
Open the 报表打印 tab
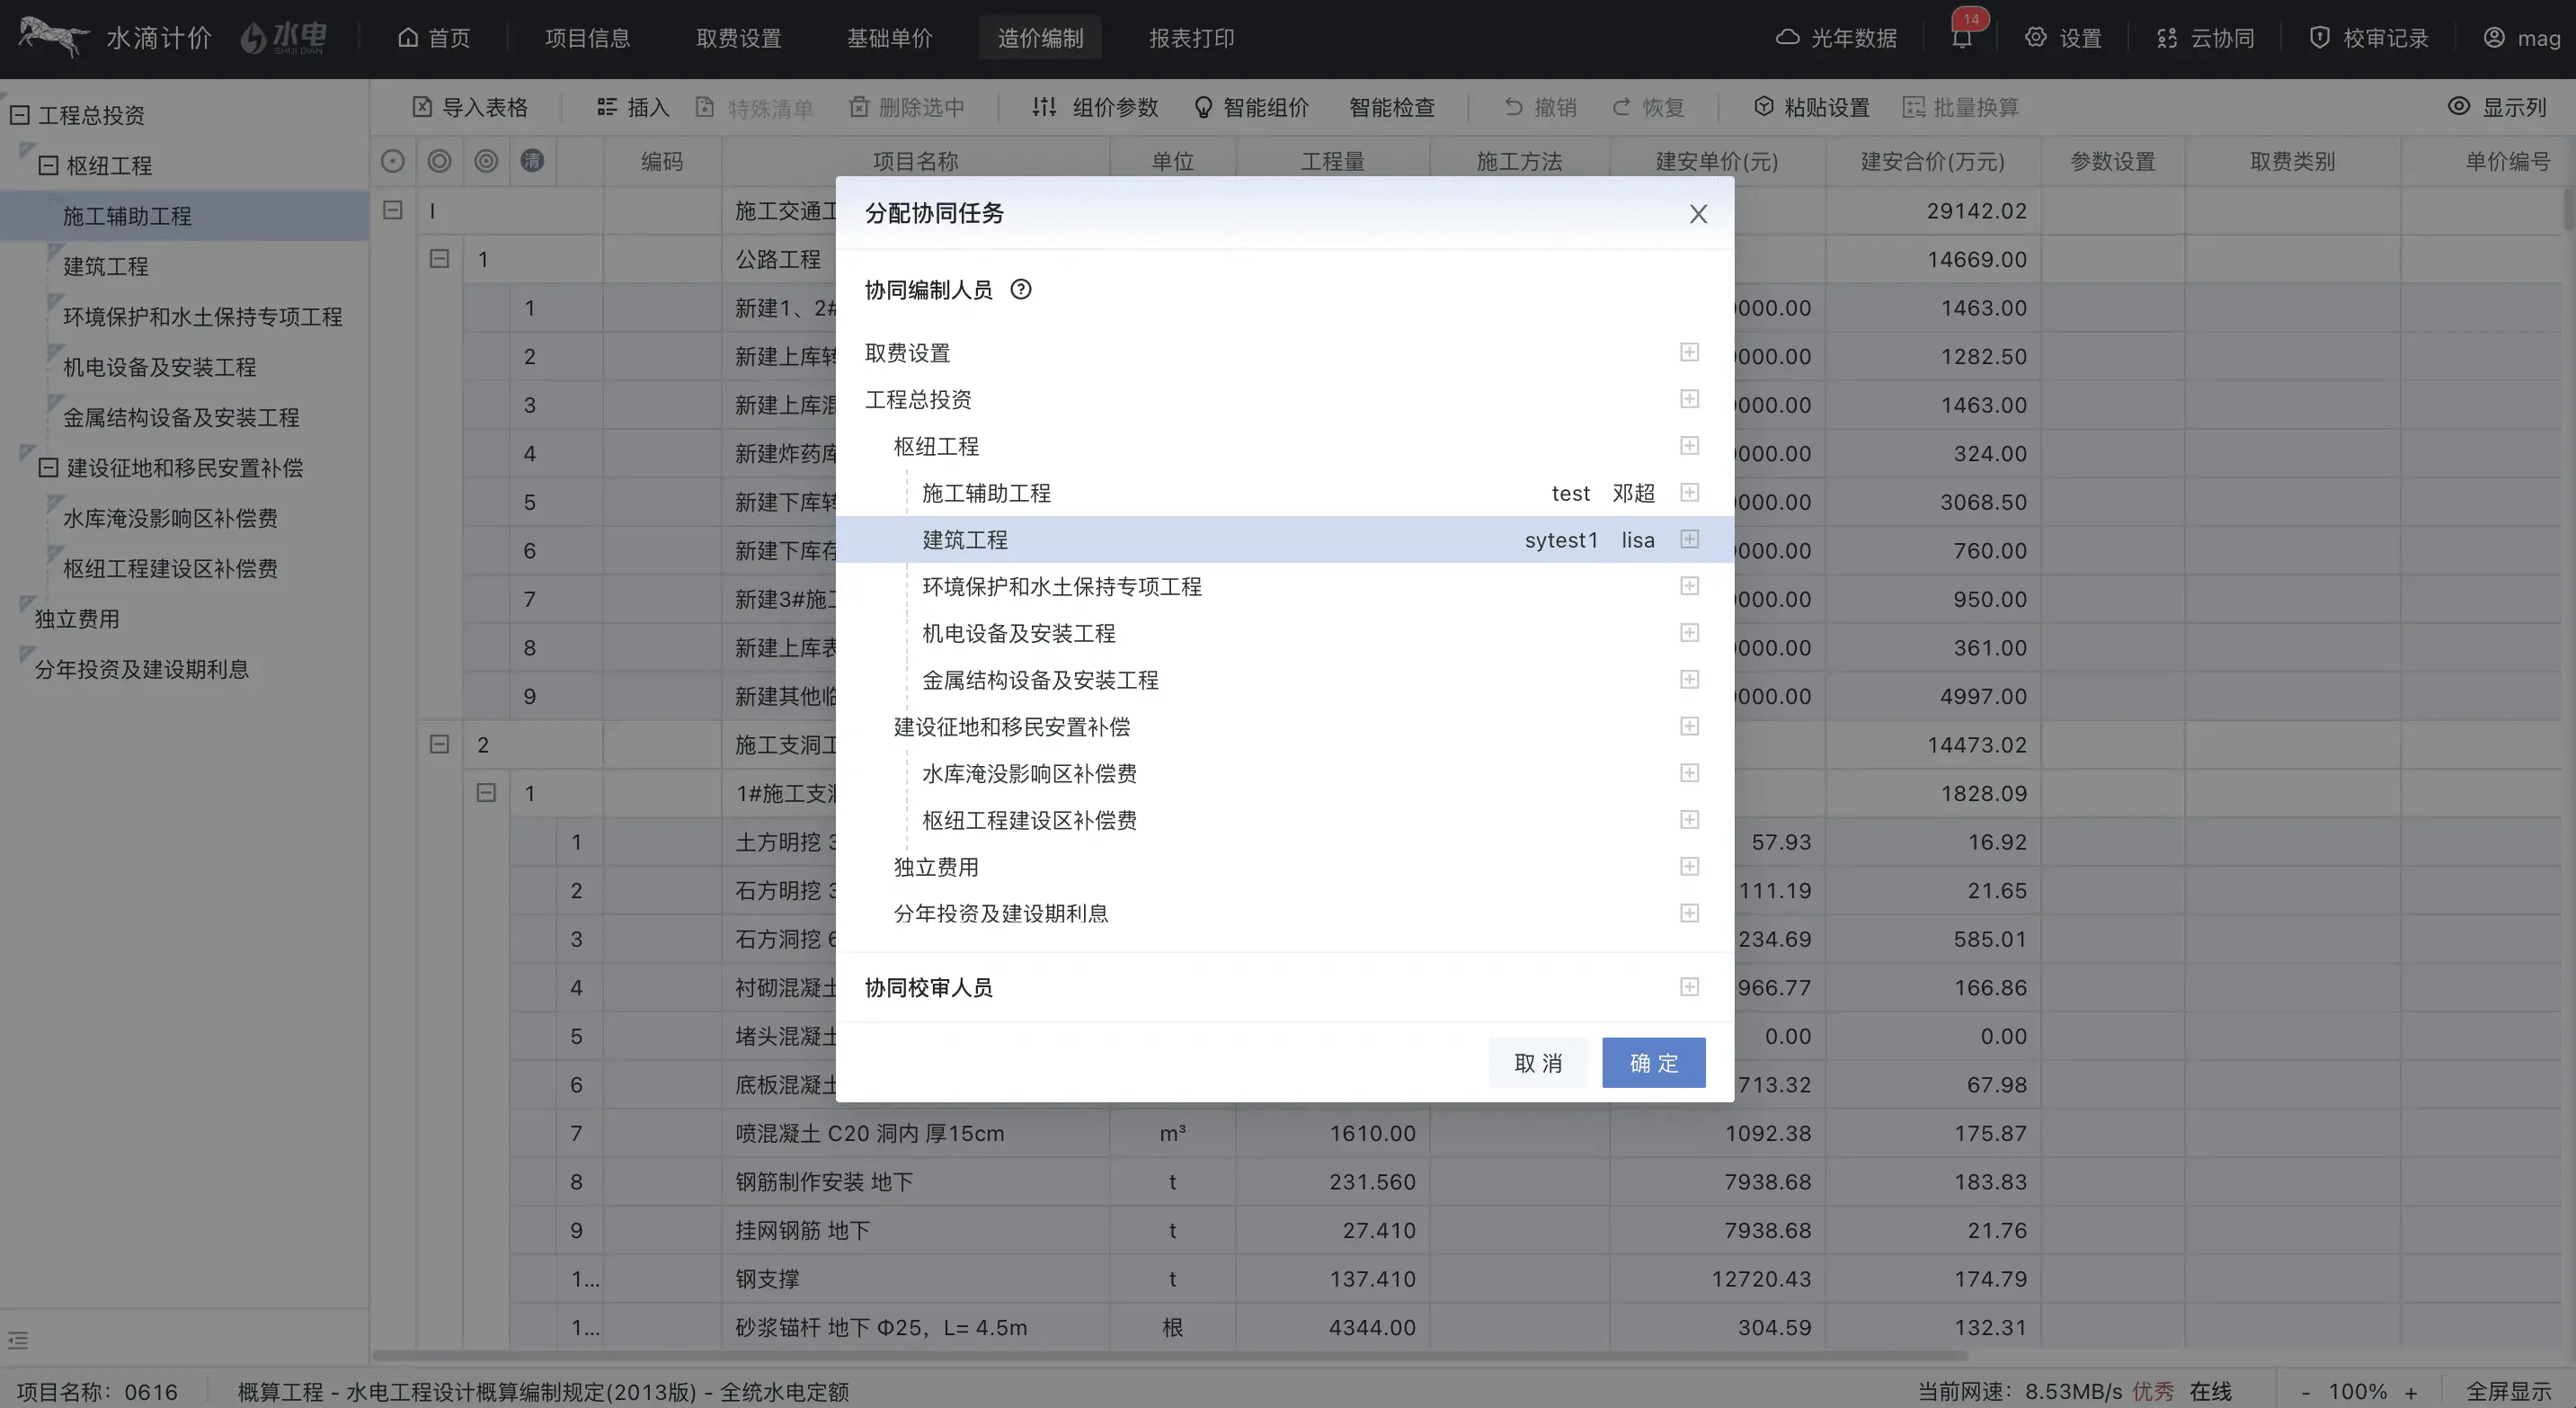(x=1191, y=38)
